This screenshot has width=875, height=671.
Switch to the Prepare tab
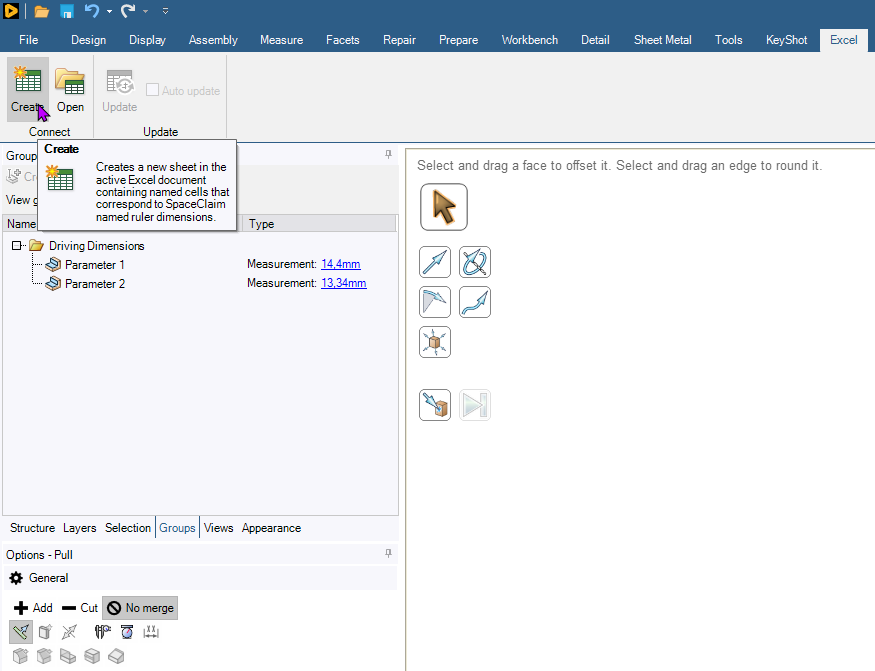point(458,40)
